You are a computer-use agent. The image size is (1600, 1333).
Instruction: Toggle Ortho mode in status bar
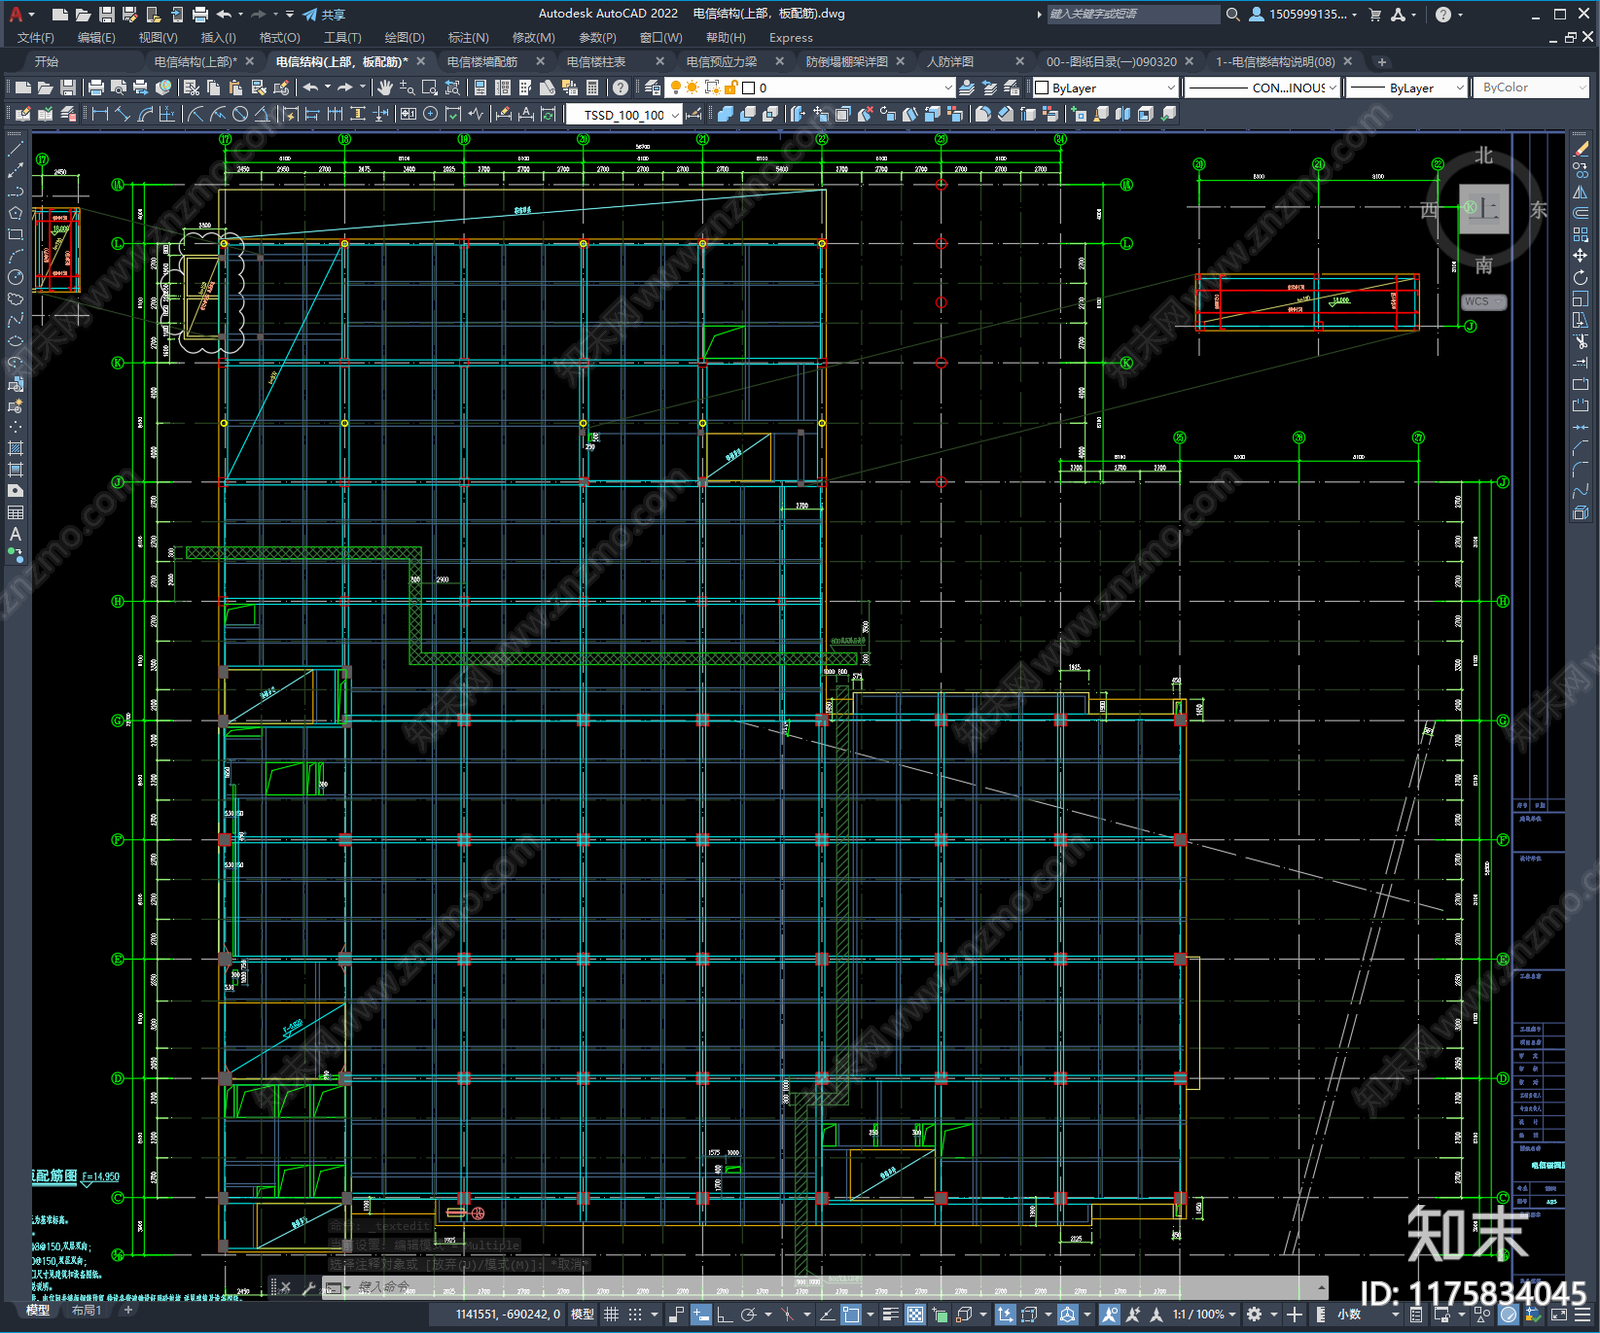tap(723, 1314)
